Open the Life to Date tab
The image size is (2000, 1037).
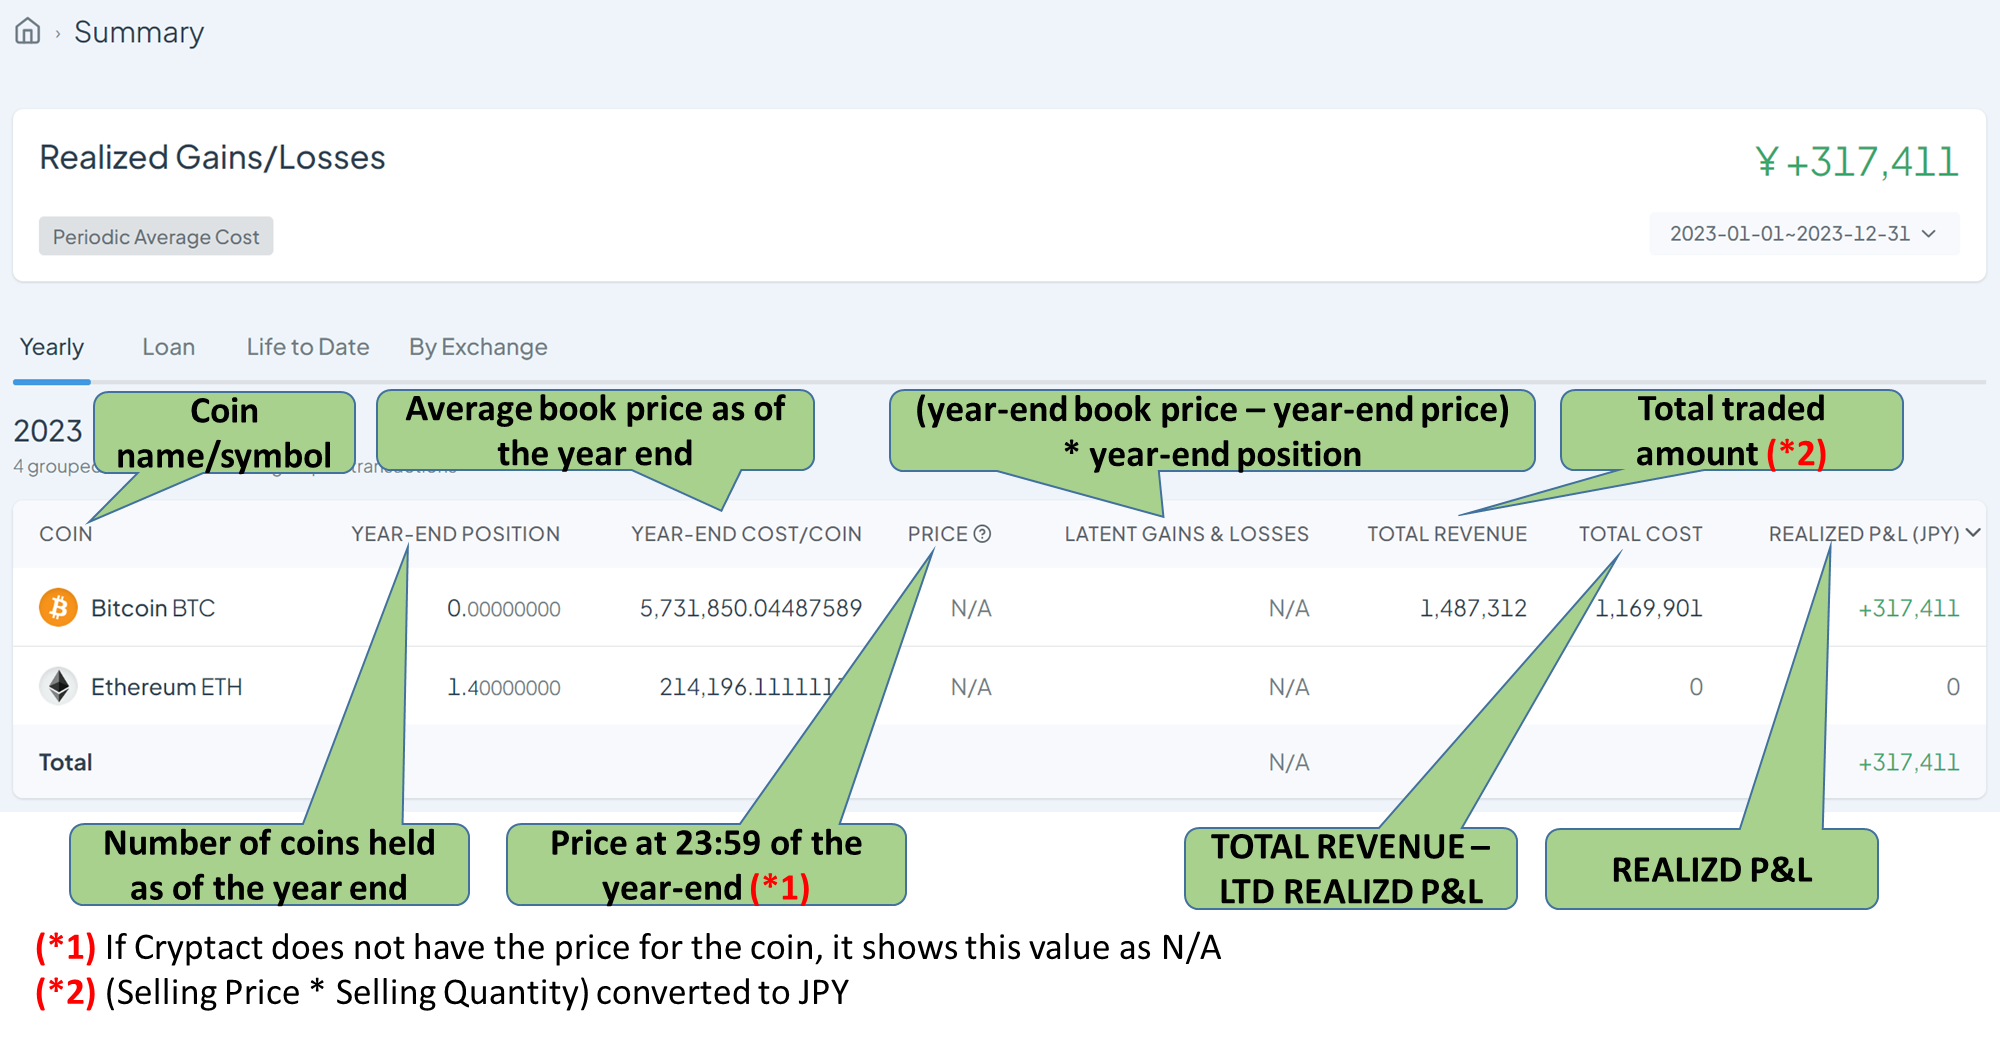tap(308, 347)
